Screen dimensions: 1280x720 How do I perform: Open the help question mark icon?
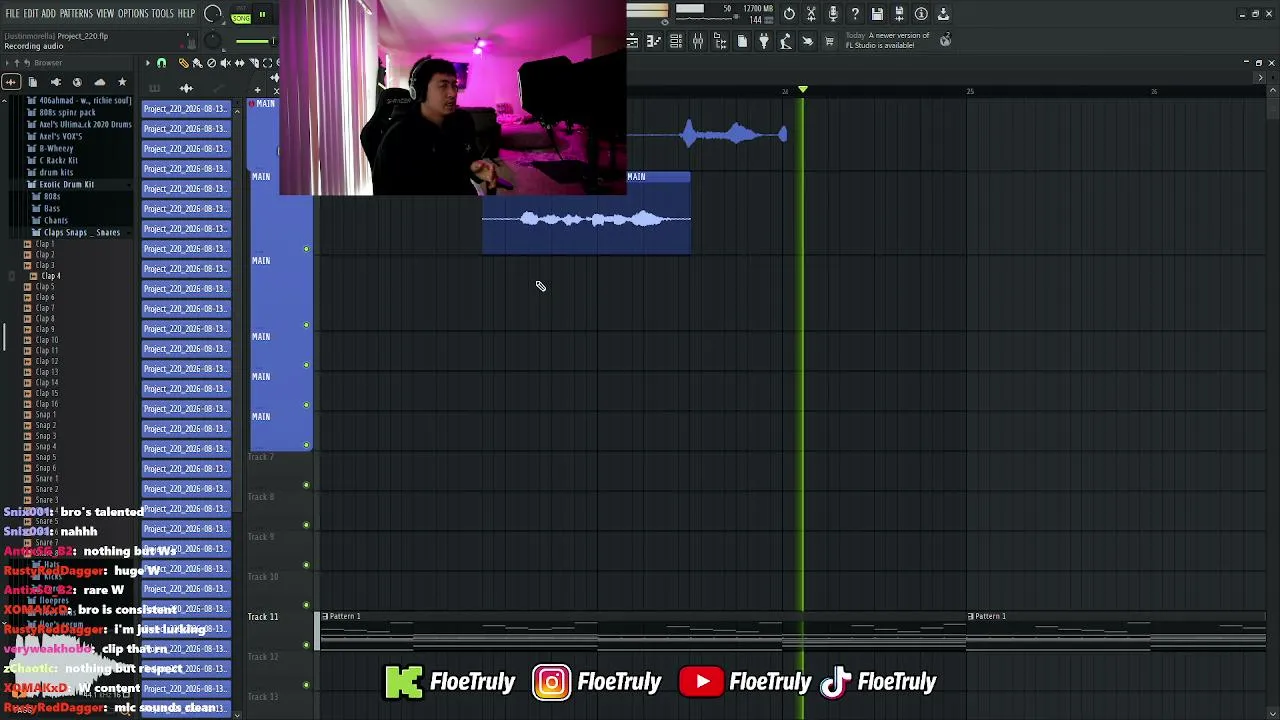click(855, 14)
